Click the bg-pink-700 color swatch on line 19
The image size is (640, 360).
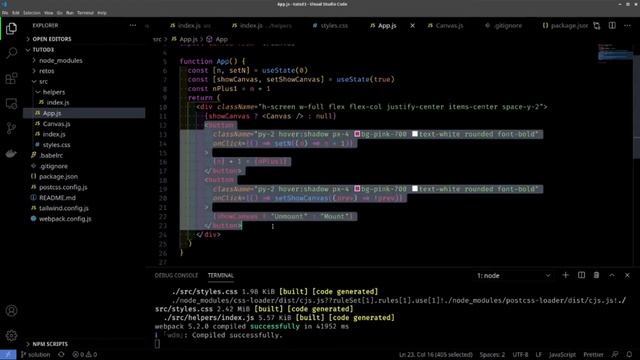pyautogui.click(x=357, y=189)
